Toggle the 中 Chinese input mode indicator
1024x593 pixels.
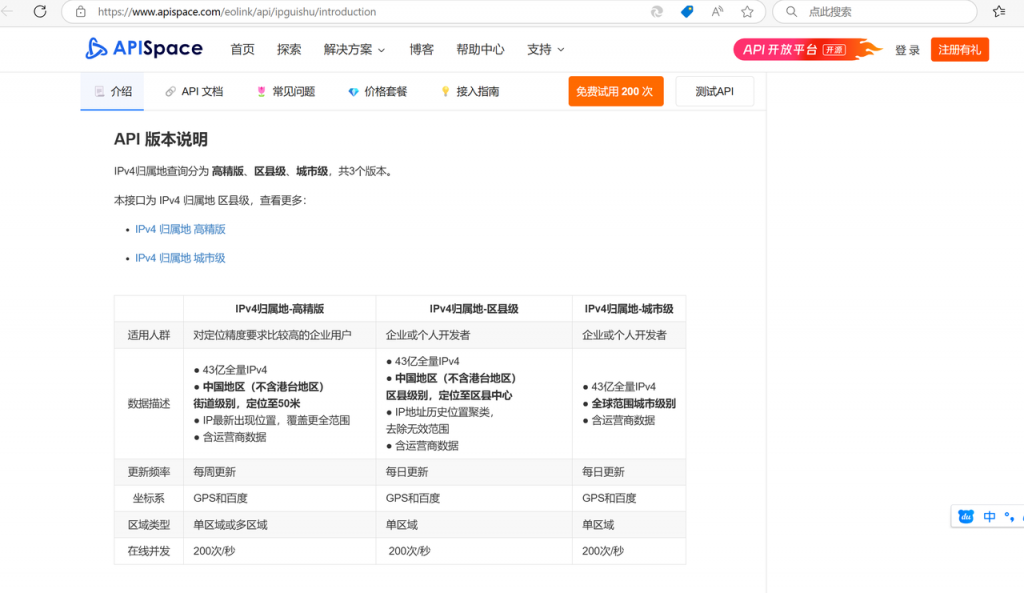[x=989, y=517]
